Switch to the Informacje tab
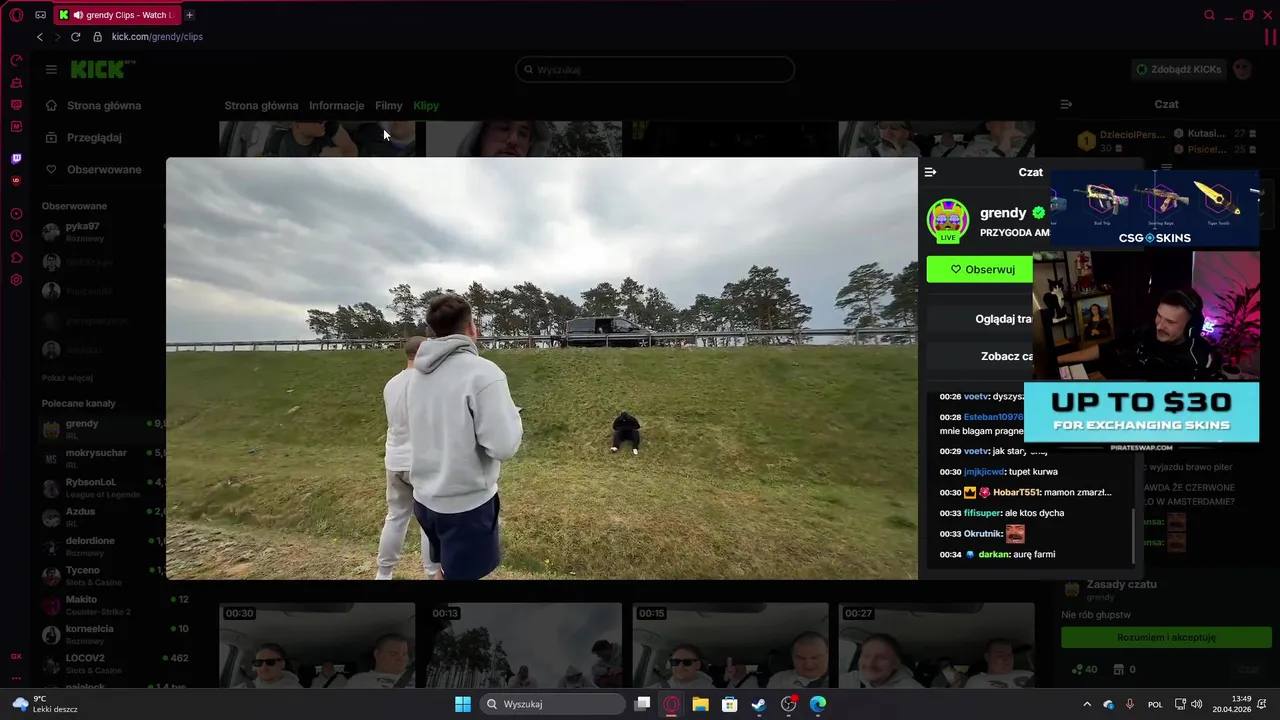This screenshot has width=1280, height=720. 336,105
